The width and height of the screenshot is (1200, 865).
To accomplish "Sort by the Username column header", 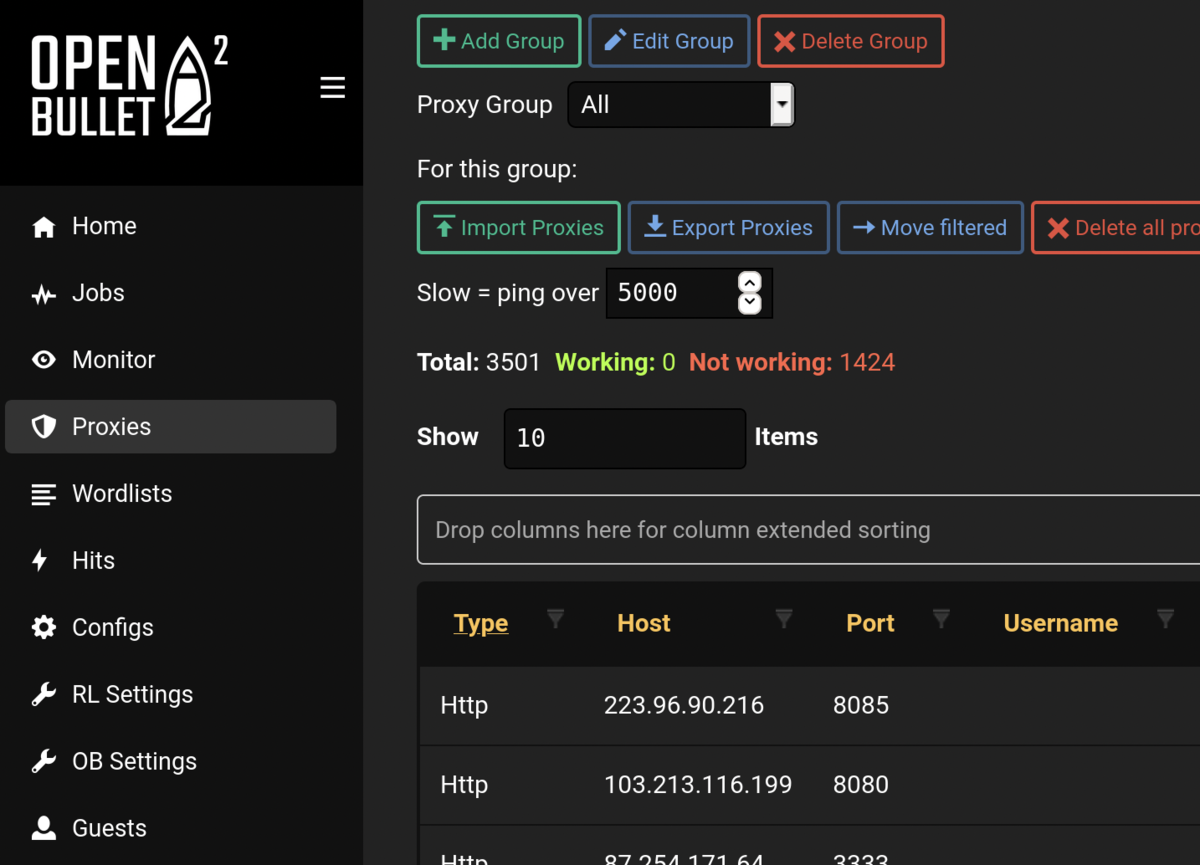I will pyautogui.click(x=1061, y=623).
